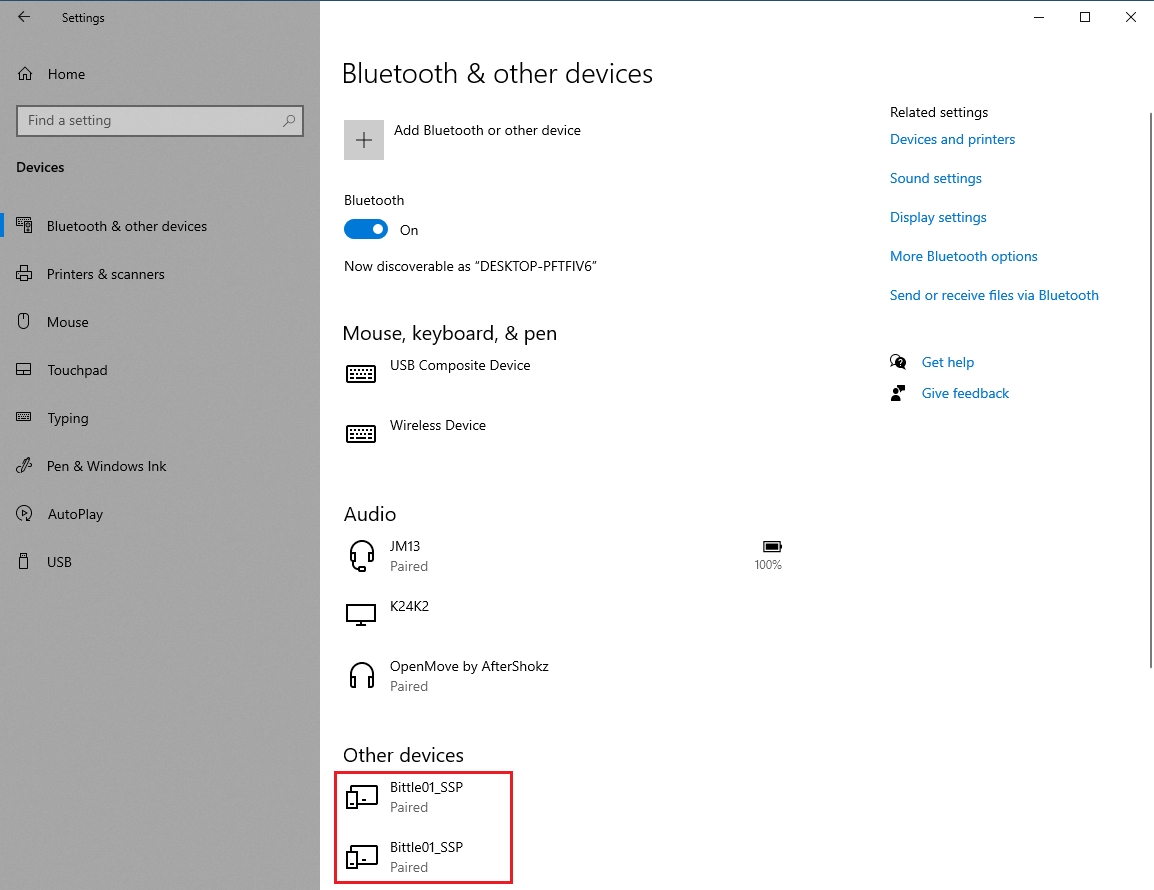This screenshot has height=890, width=1154.
Task: Click the Get help link
Action: point(947,362)
